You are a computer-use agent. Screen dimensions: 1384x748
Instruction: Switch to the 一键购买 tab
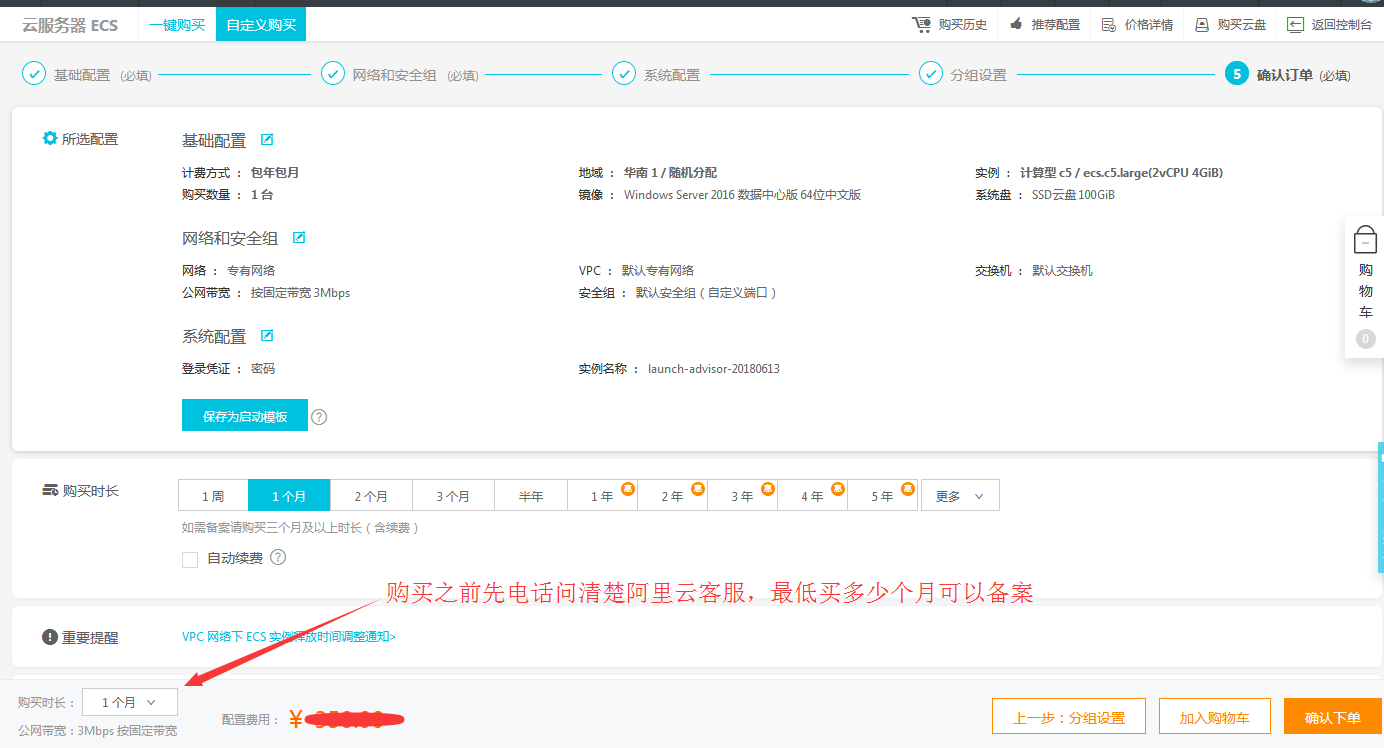[x=177, y=24]
